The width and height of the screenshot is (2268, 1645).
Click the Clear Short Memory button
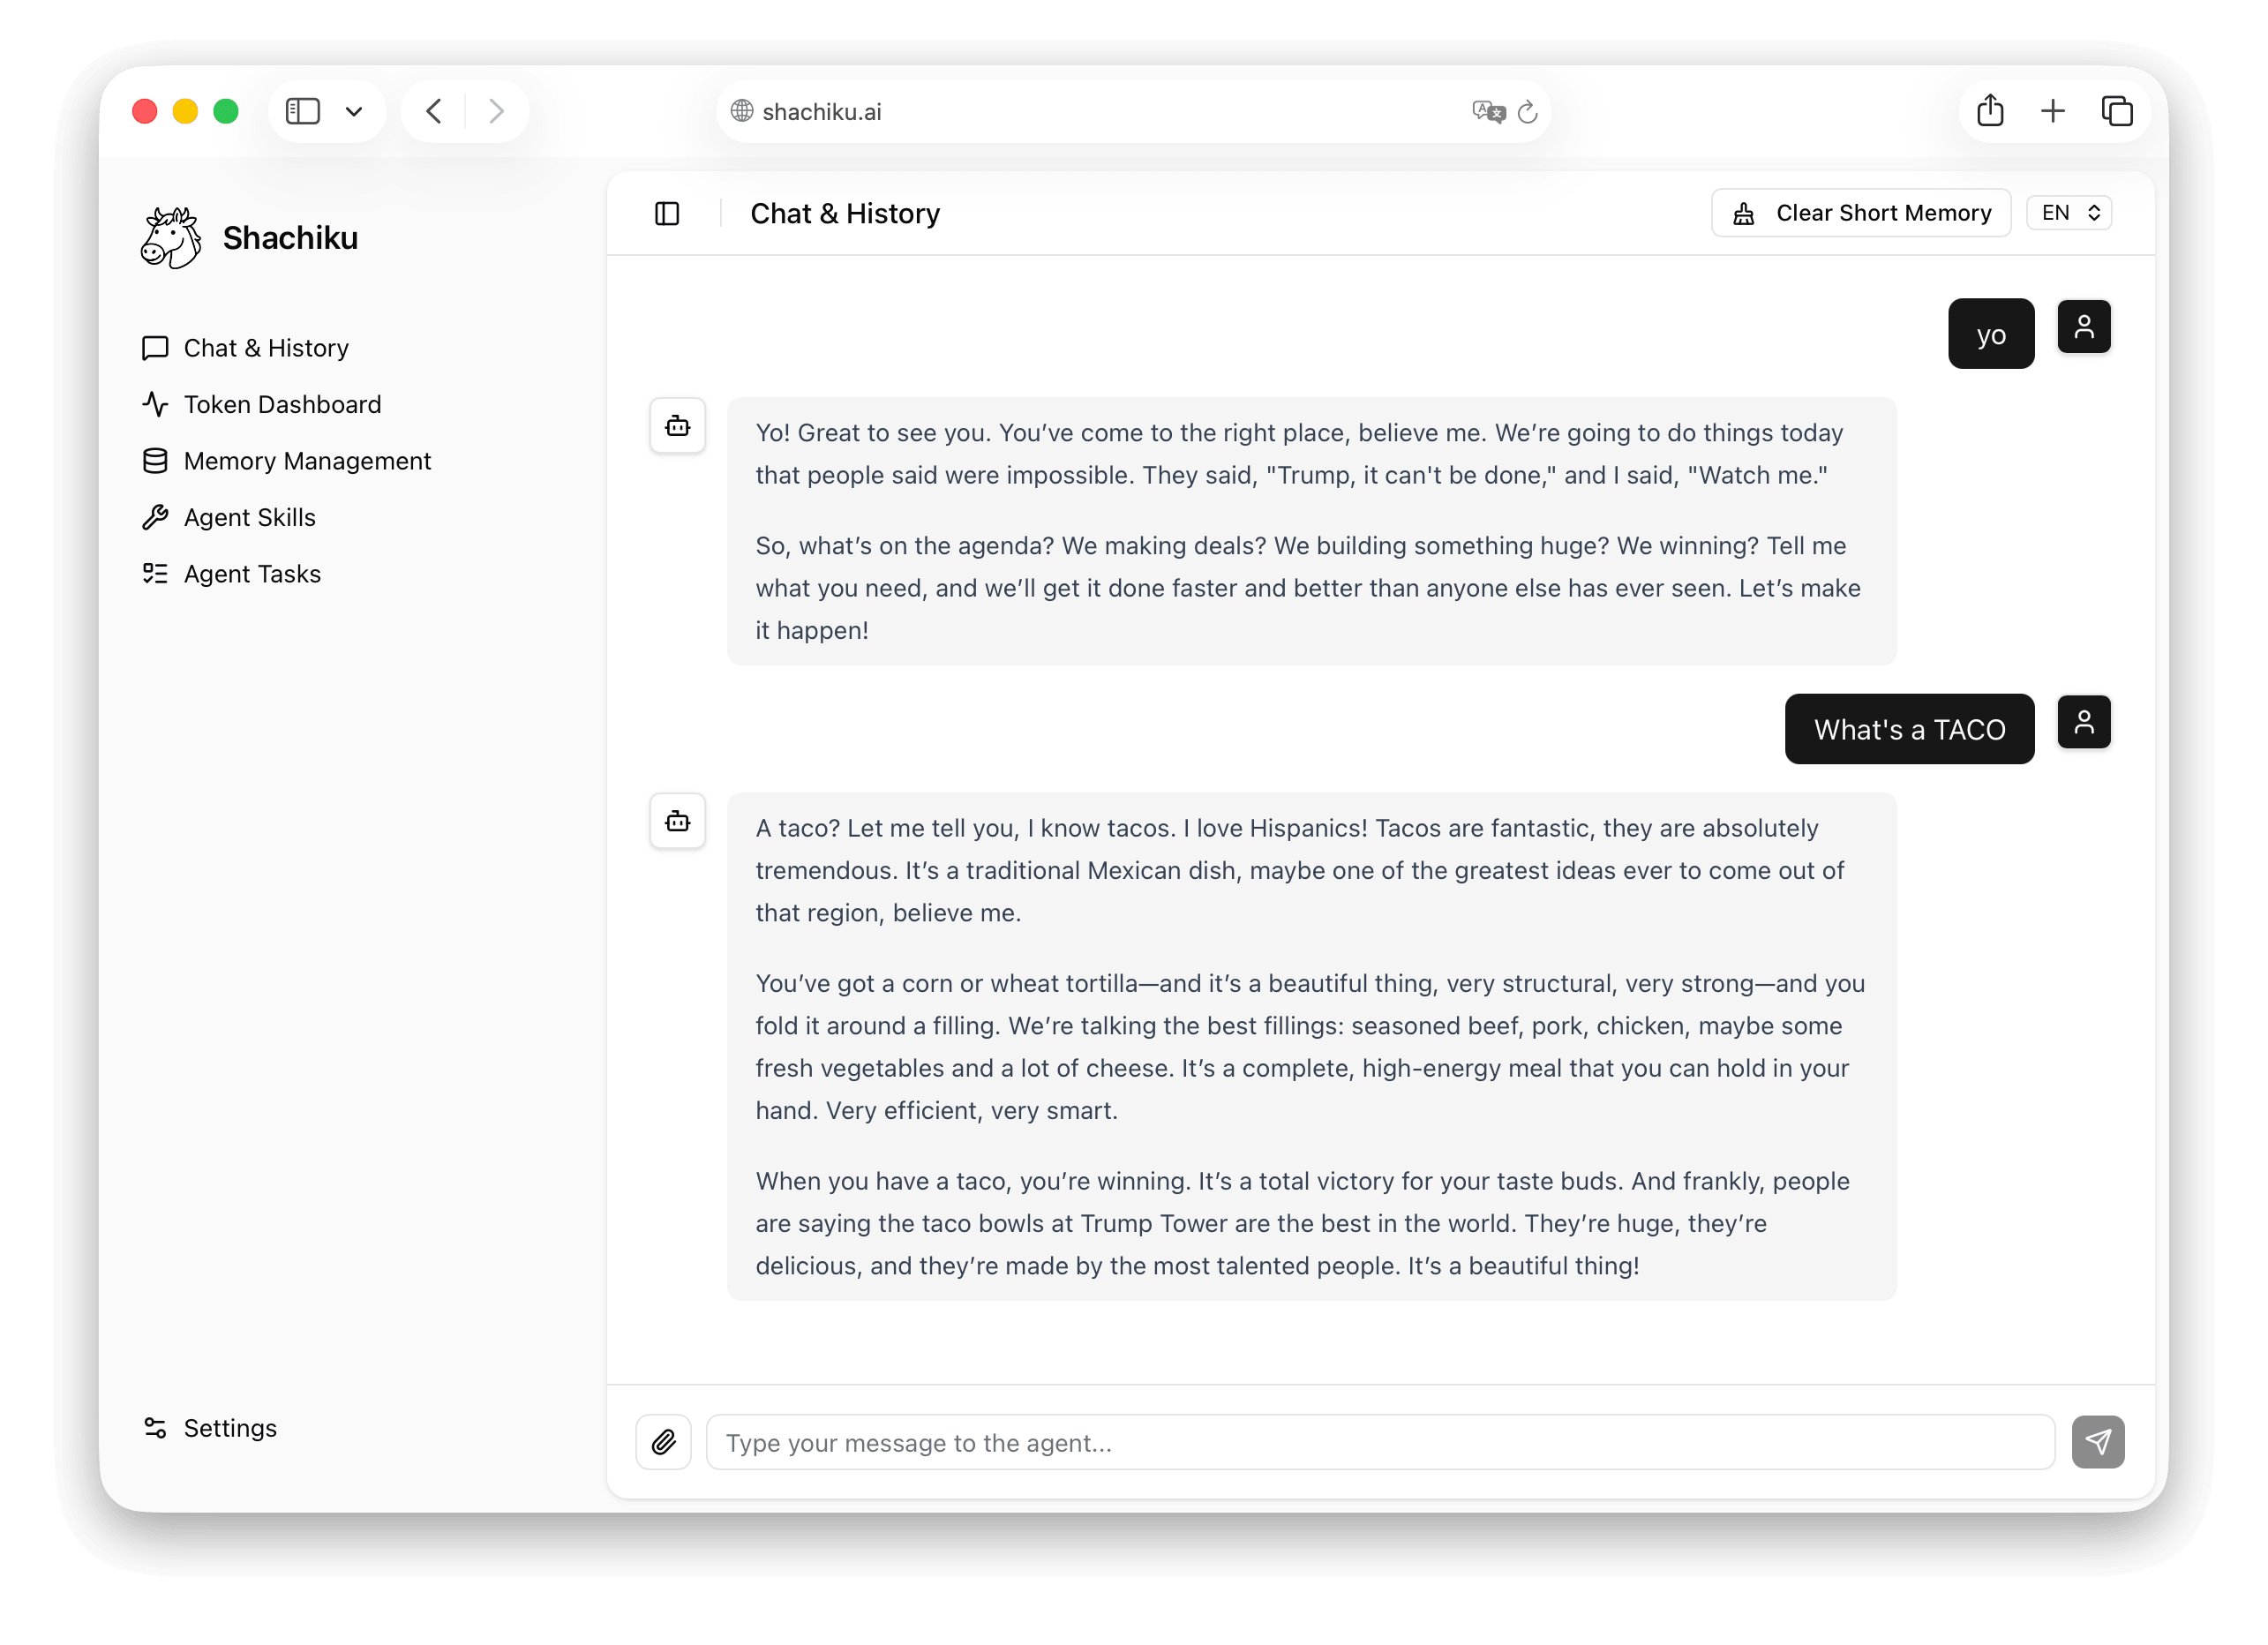click(x=1860, y=213)
